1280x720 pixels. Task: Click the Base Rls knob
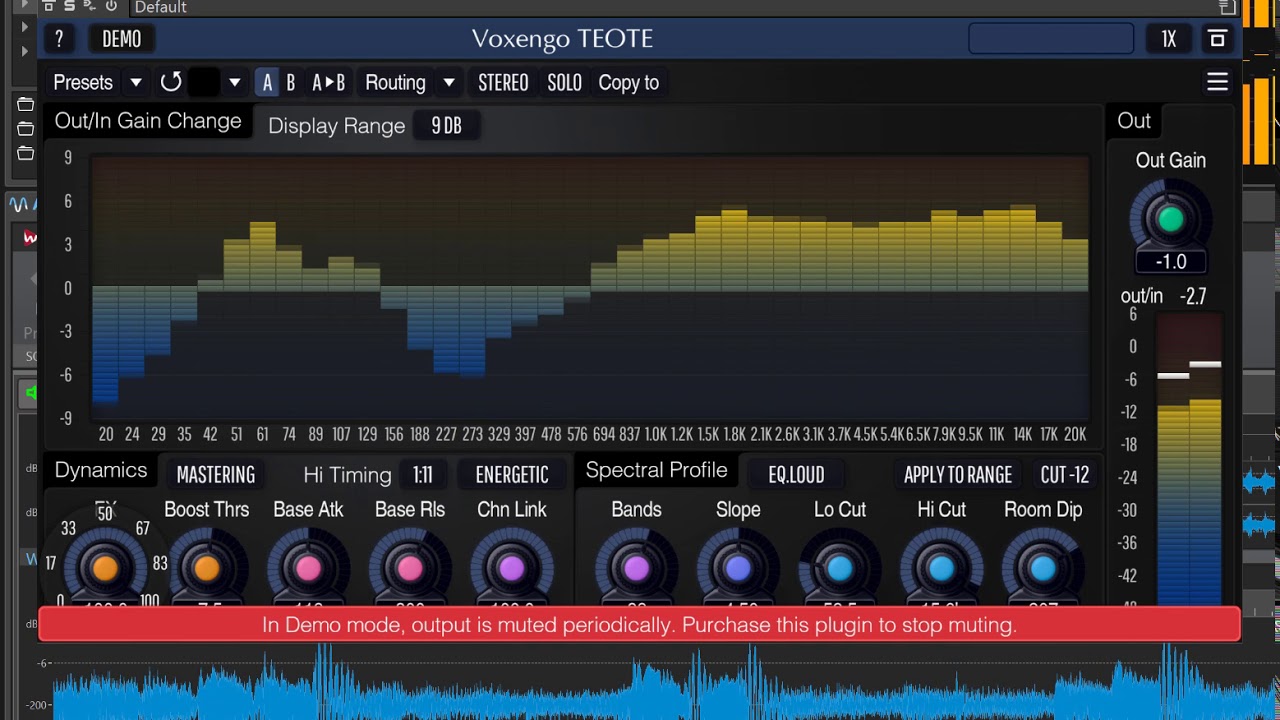(410, 568)
